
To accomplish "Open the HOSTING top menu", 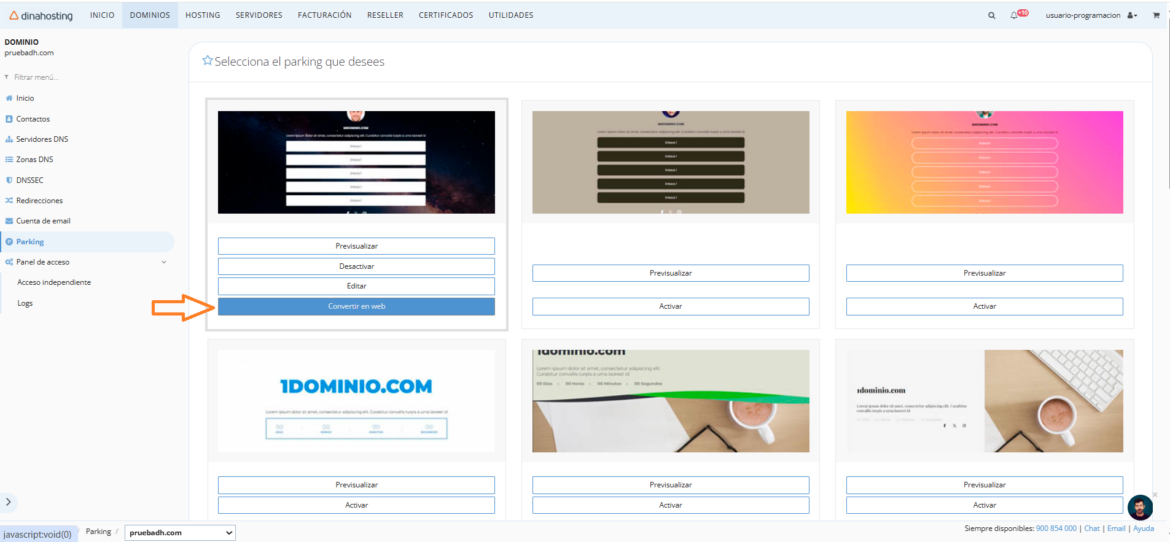I will [x=202, y=15].
